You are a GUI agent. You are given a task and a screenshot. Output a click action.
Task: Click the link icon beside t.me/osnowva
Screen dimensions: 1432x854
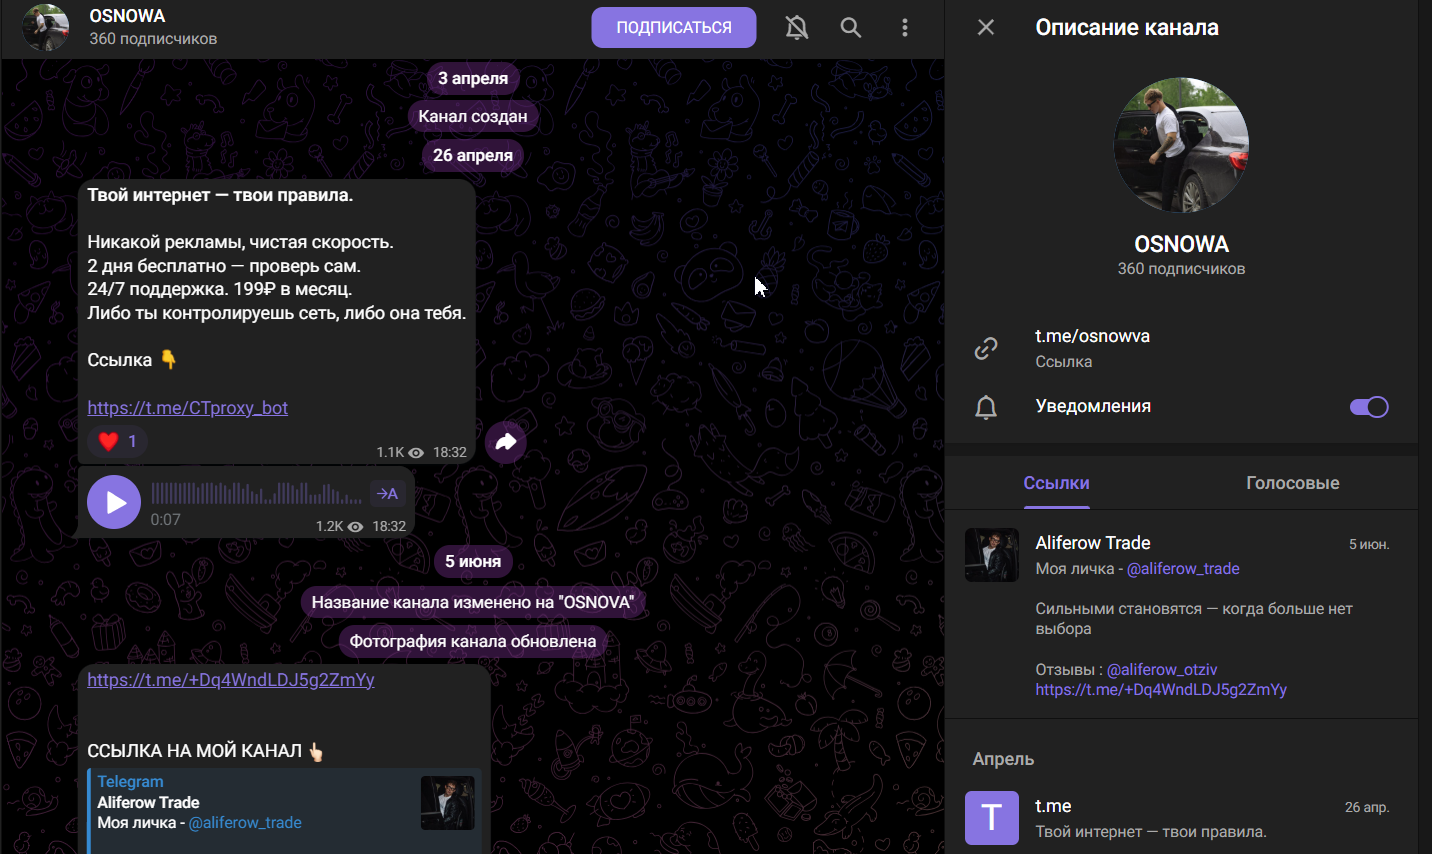coord(986,347)
